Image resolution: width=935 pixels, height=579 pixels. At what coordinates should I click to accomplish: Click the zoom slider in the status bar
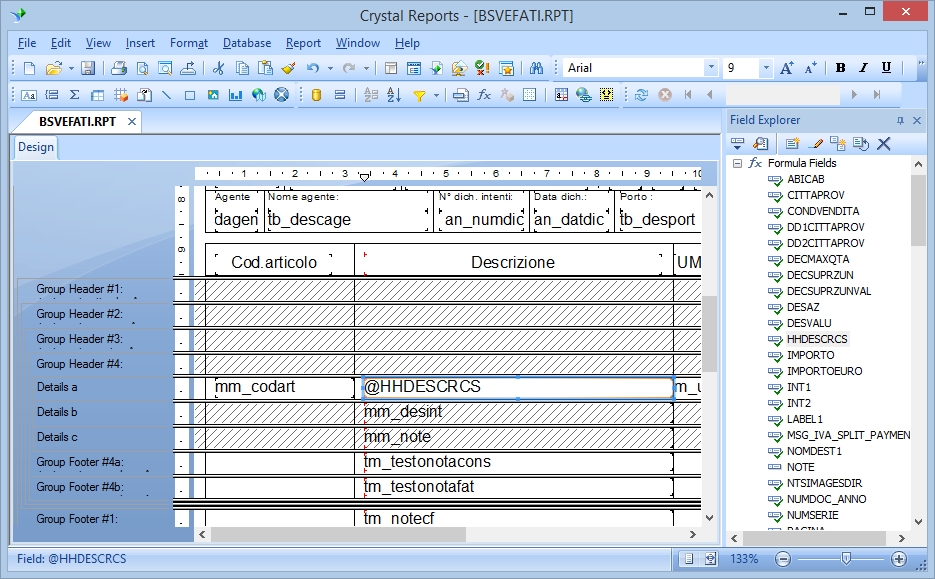point(846,559)
